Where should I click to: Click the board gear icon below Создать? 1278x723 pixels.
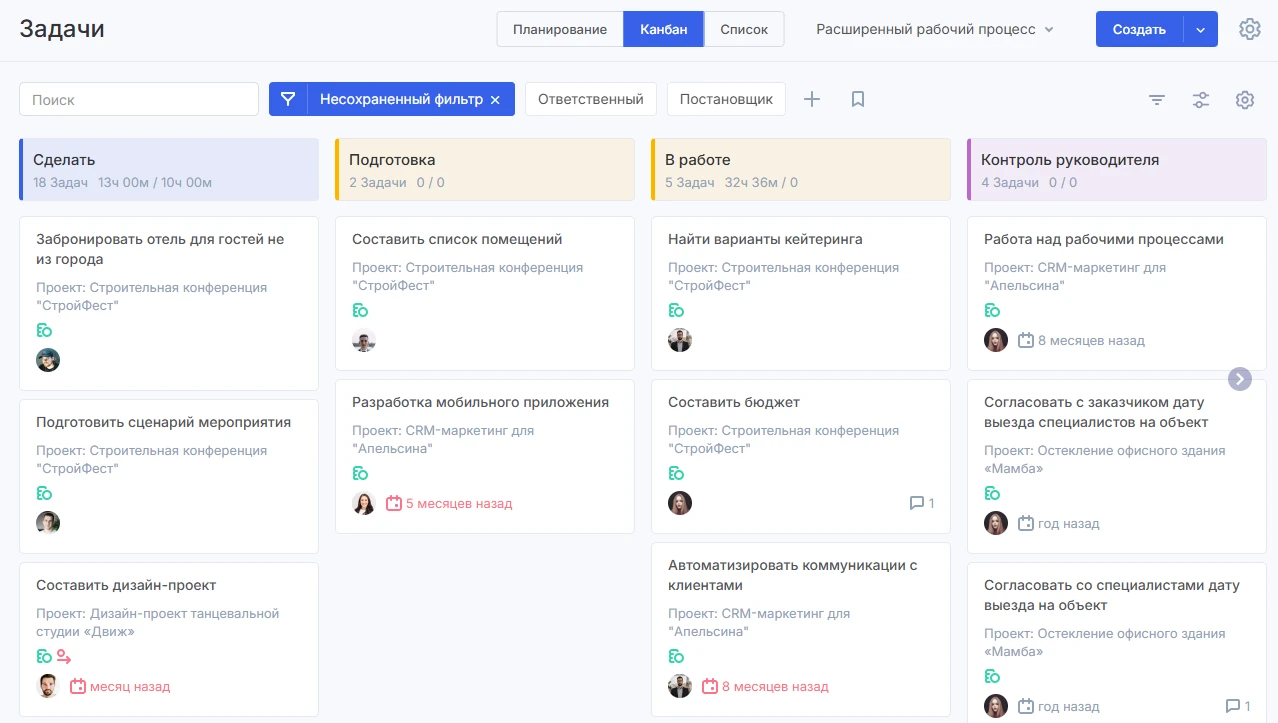pos(1245,100)
